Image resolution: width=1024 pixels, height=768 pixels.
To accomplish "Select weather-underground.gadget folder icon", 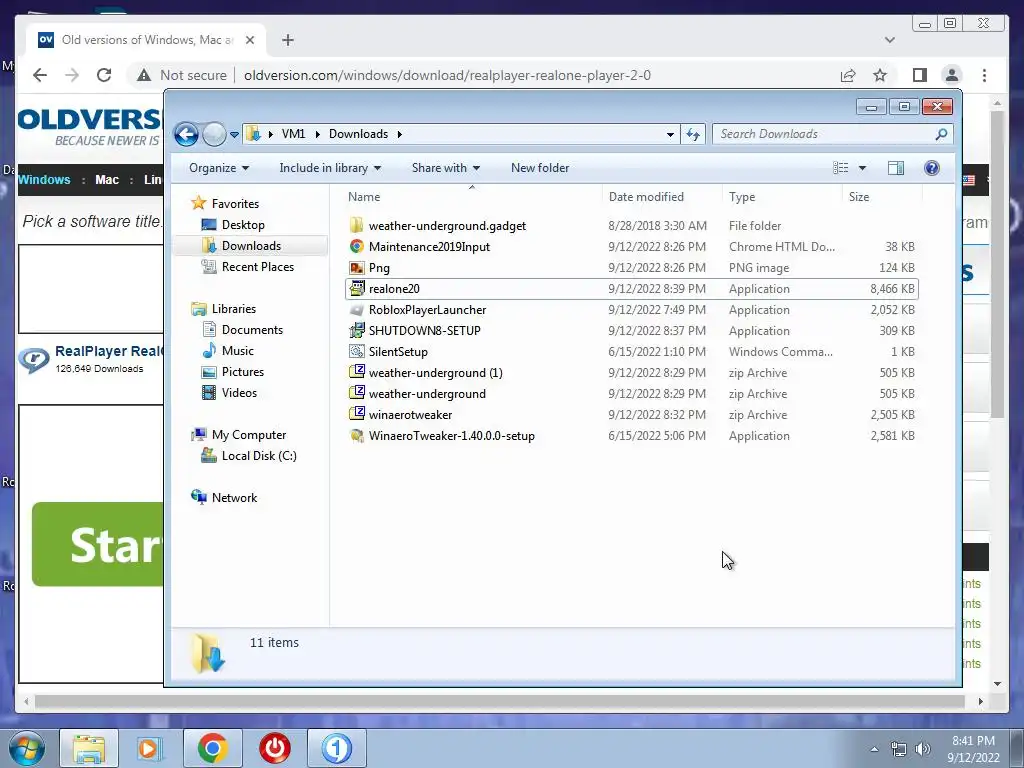I will [357, 225].
